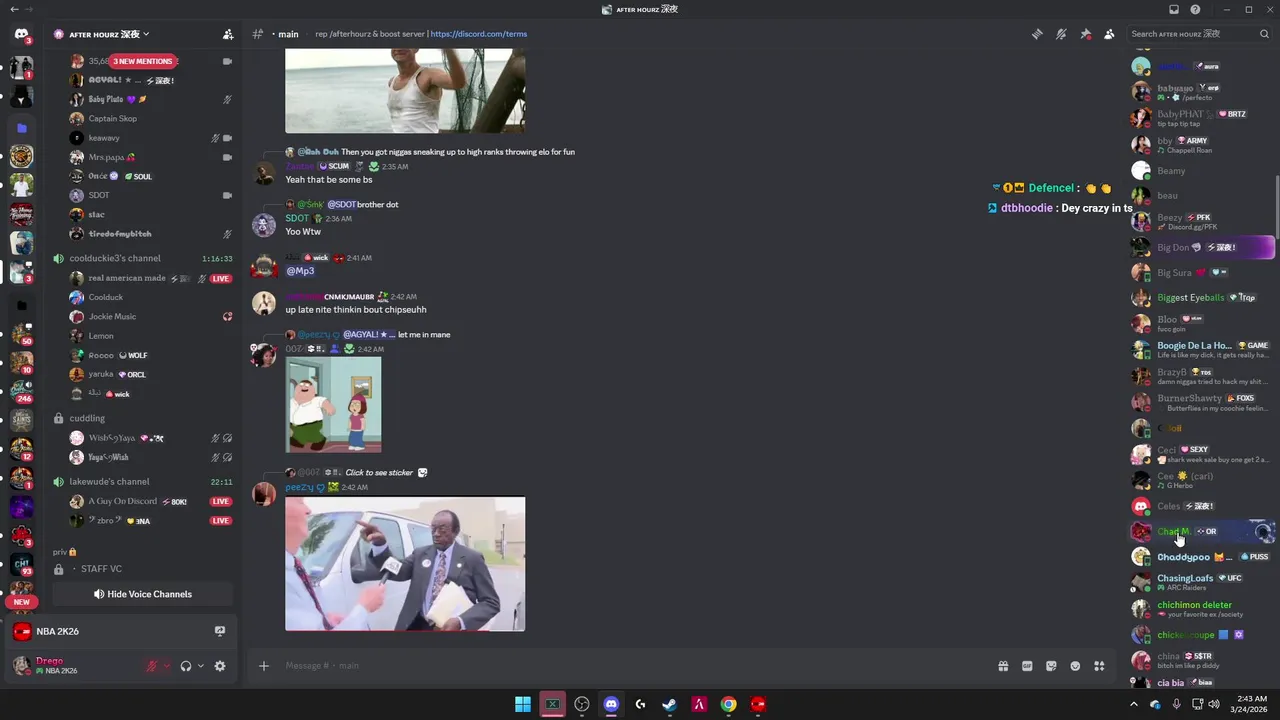Select Big Don in member list
The width and height of the screenshot is (1280, 720).
click(1202, 247)
